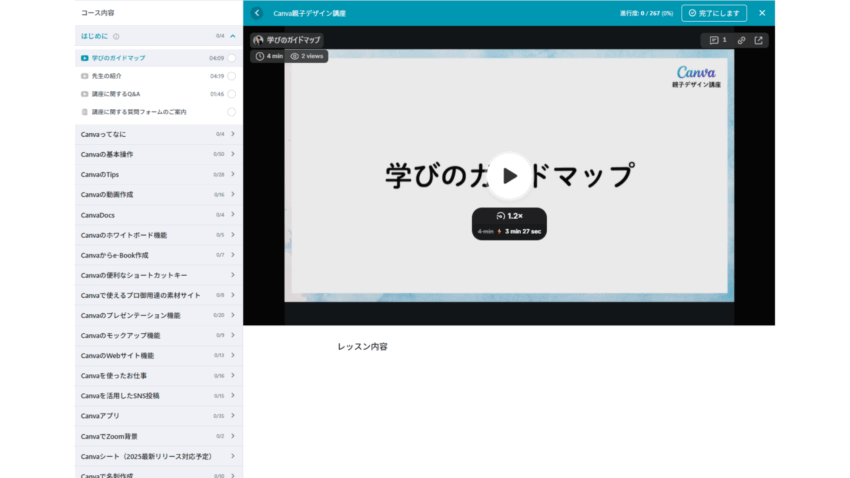This screenshot has width=850, height=478.
Task: Close the course viewer with X
Action: click(x=762, y=13)
